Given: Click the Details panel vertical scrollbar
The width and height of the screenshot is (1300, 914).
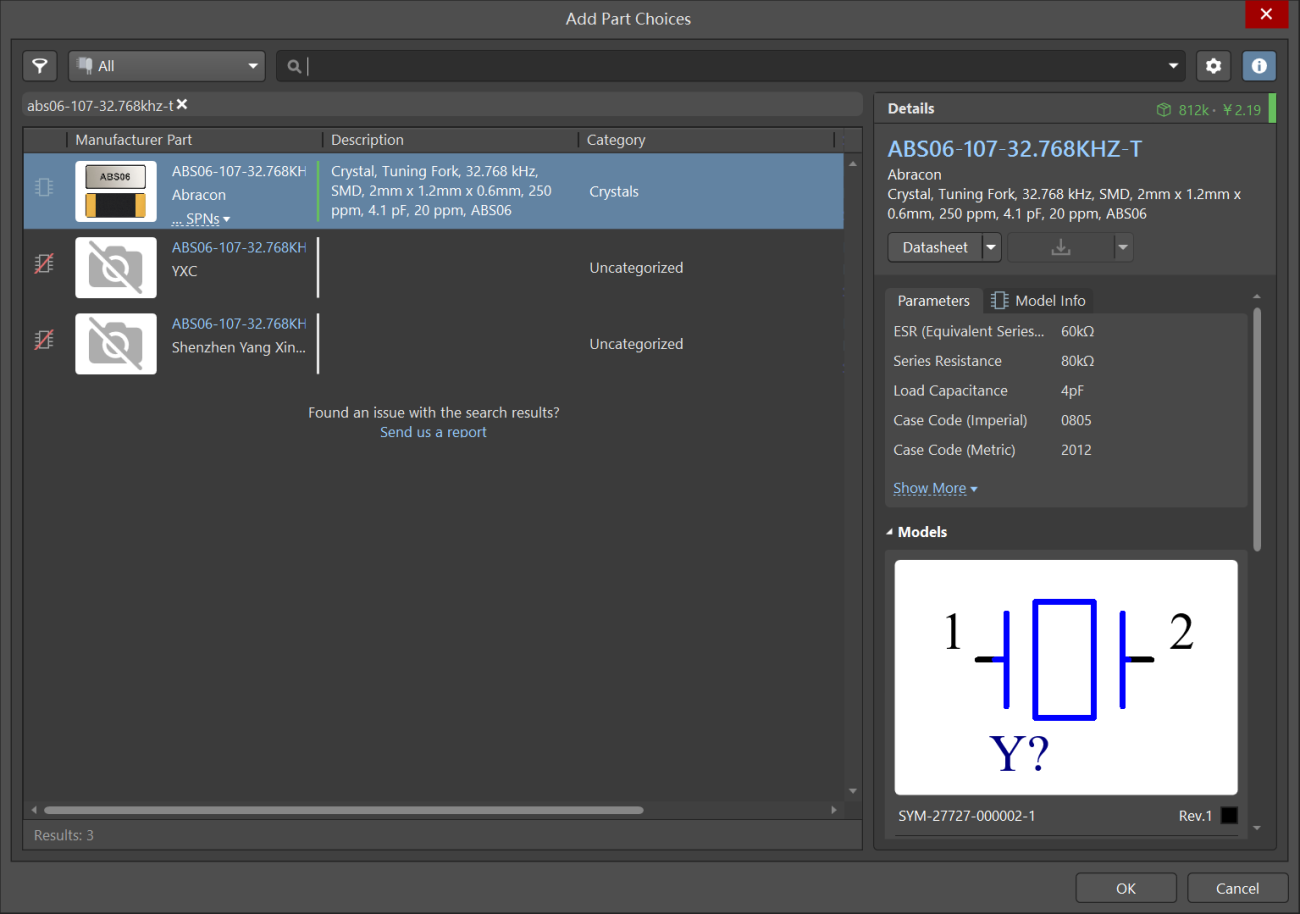Looking at the screenshot, I should (x=1257, y=430).
